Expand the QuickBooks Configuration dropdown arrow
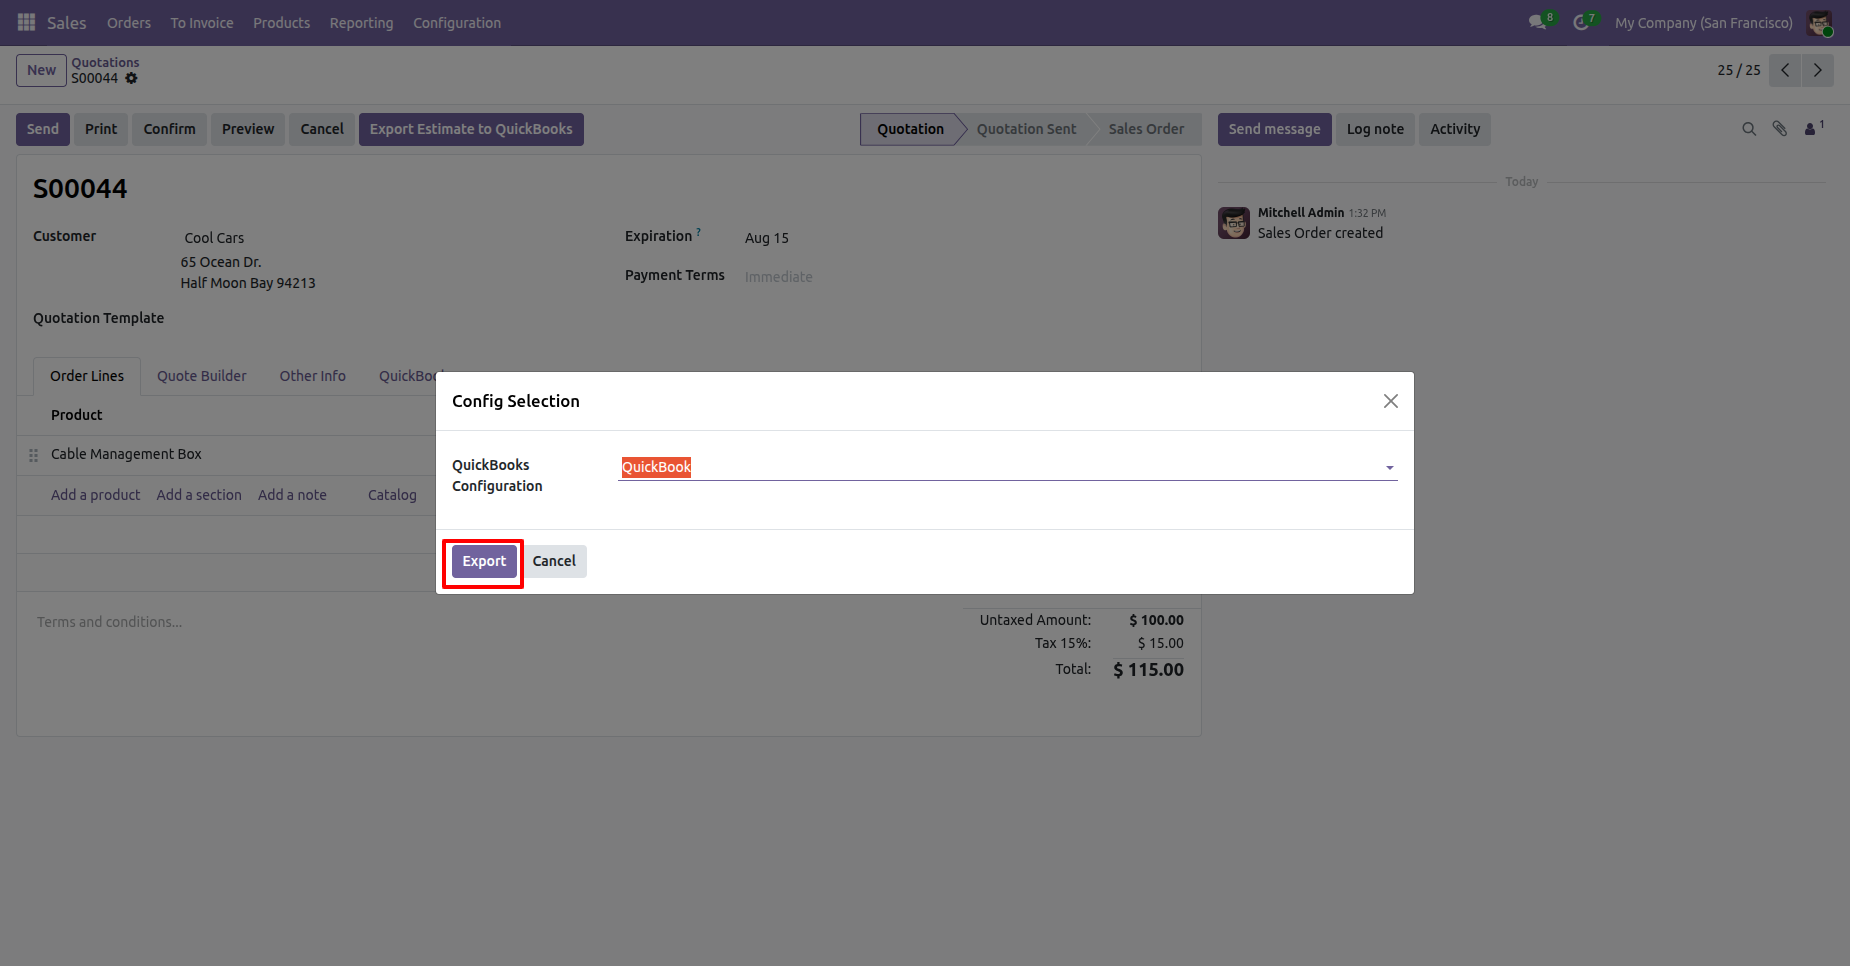The image size is (1850, 966). 1389,468
